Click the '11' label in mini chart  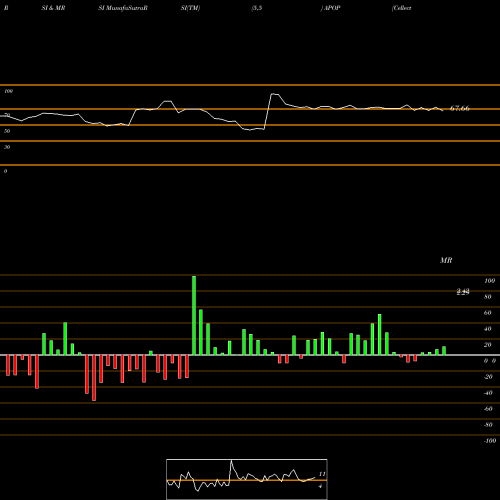click(322, 474)
